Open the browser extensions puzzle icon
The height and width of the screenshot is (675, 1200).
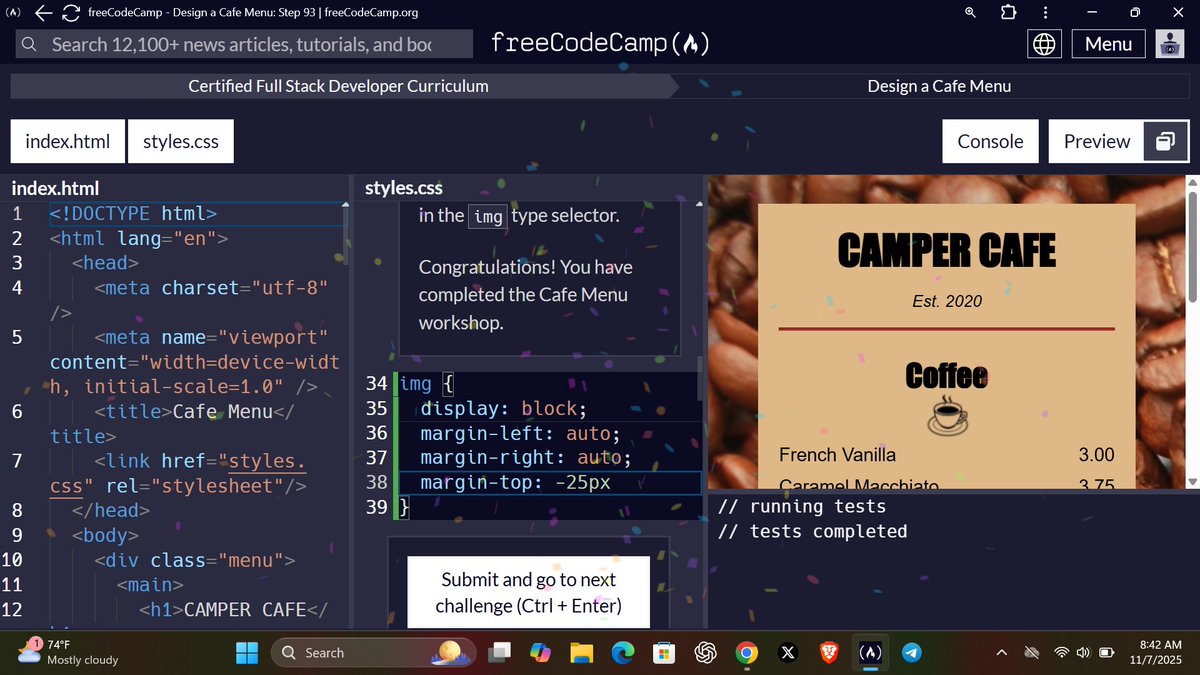[1007, 13]
